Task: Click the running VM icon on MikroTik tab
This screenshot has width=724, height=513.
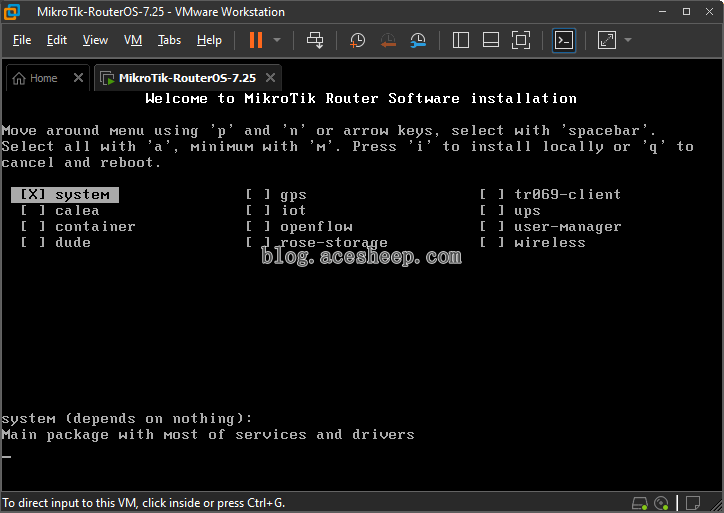Action: point(107,78)
